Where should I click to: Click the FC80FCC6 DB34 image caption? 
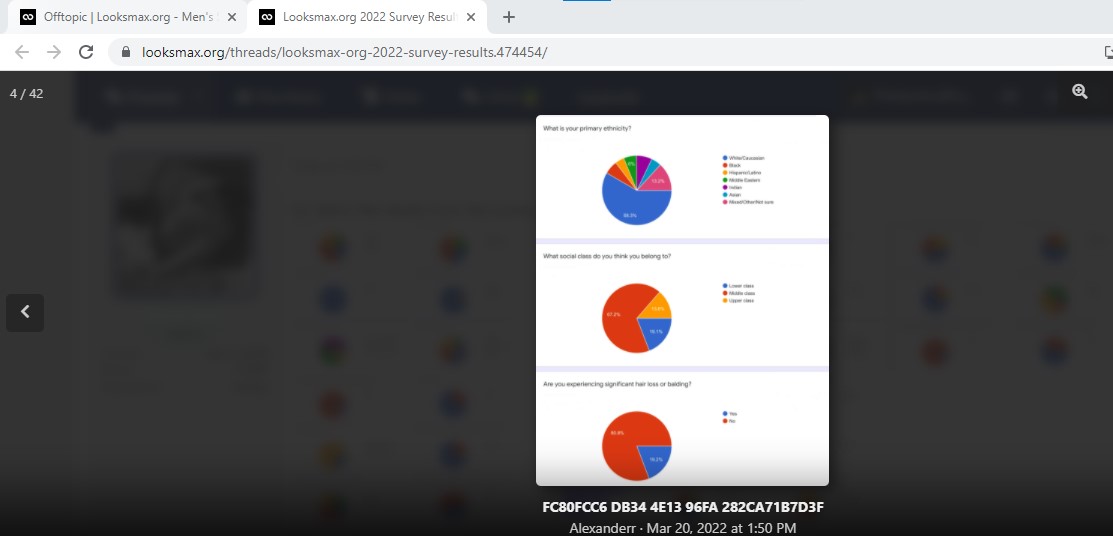683,508
